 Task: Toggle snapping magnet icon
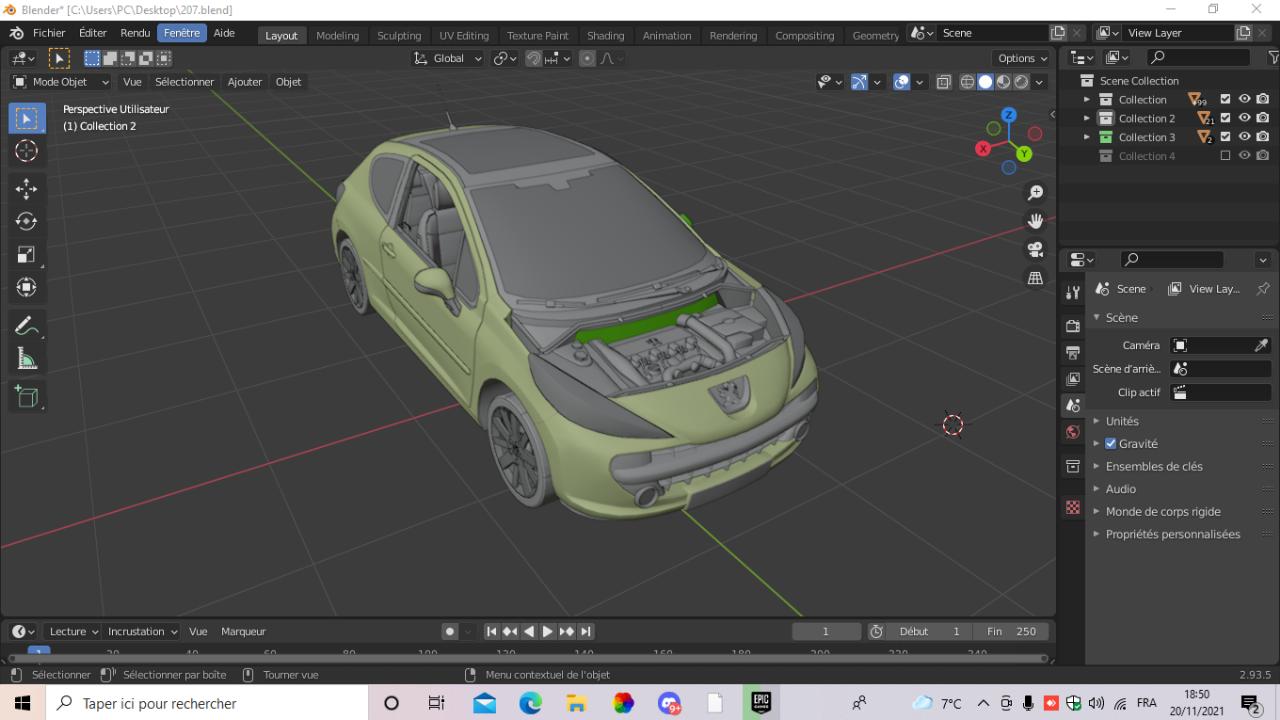point(534,58)
